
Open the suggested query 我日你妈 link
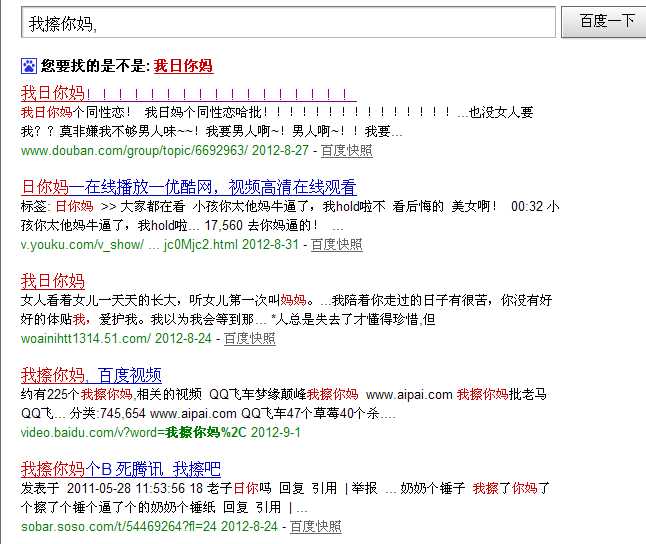tap(183, 66)
